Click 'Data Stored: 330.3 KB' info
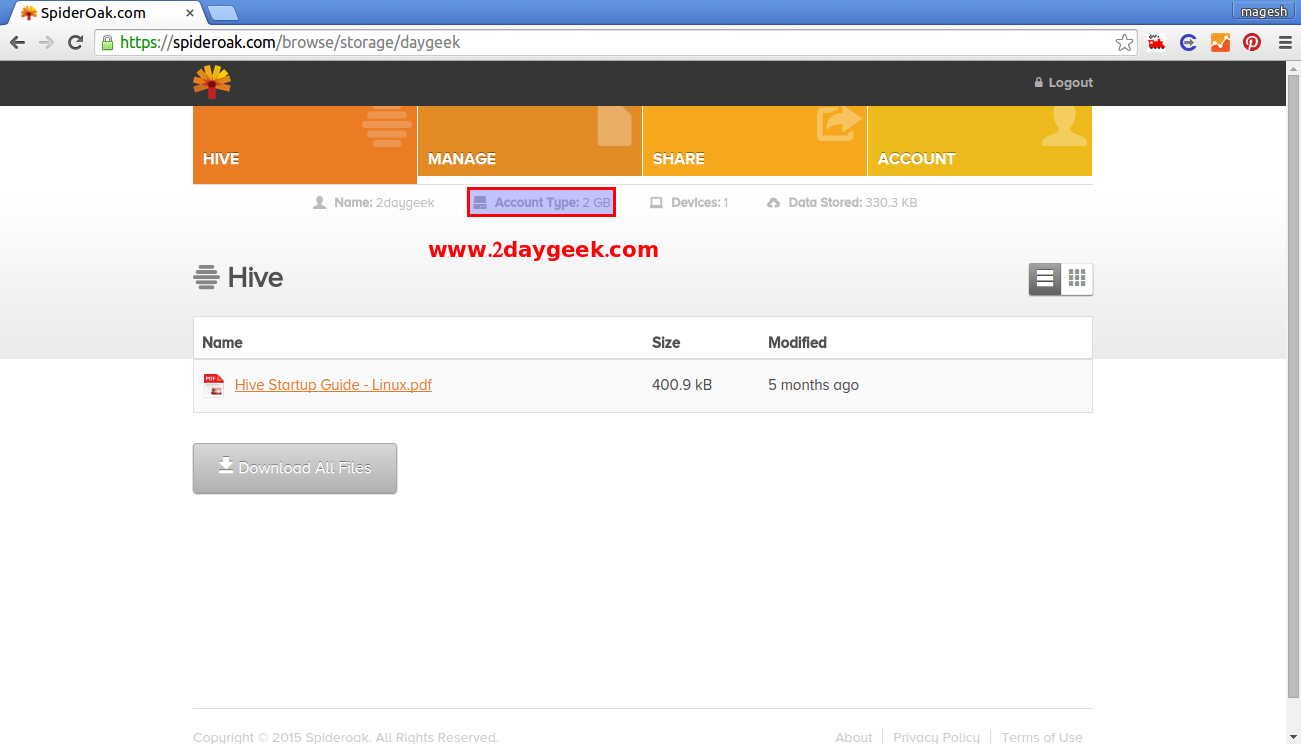The height and width of the screenshot is (744, 1301). click(x=842, y=203)
